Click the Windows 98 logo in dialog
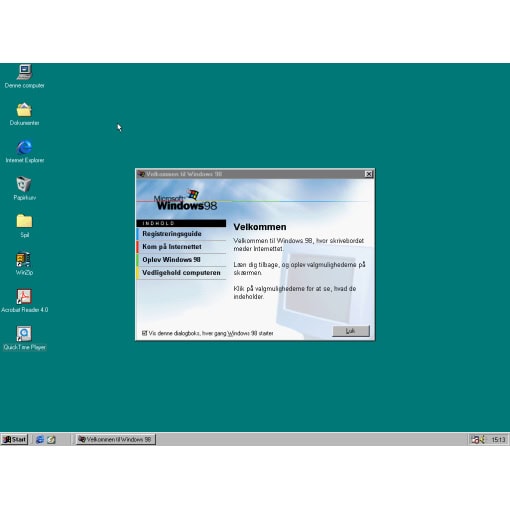 point(185,200)
